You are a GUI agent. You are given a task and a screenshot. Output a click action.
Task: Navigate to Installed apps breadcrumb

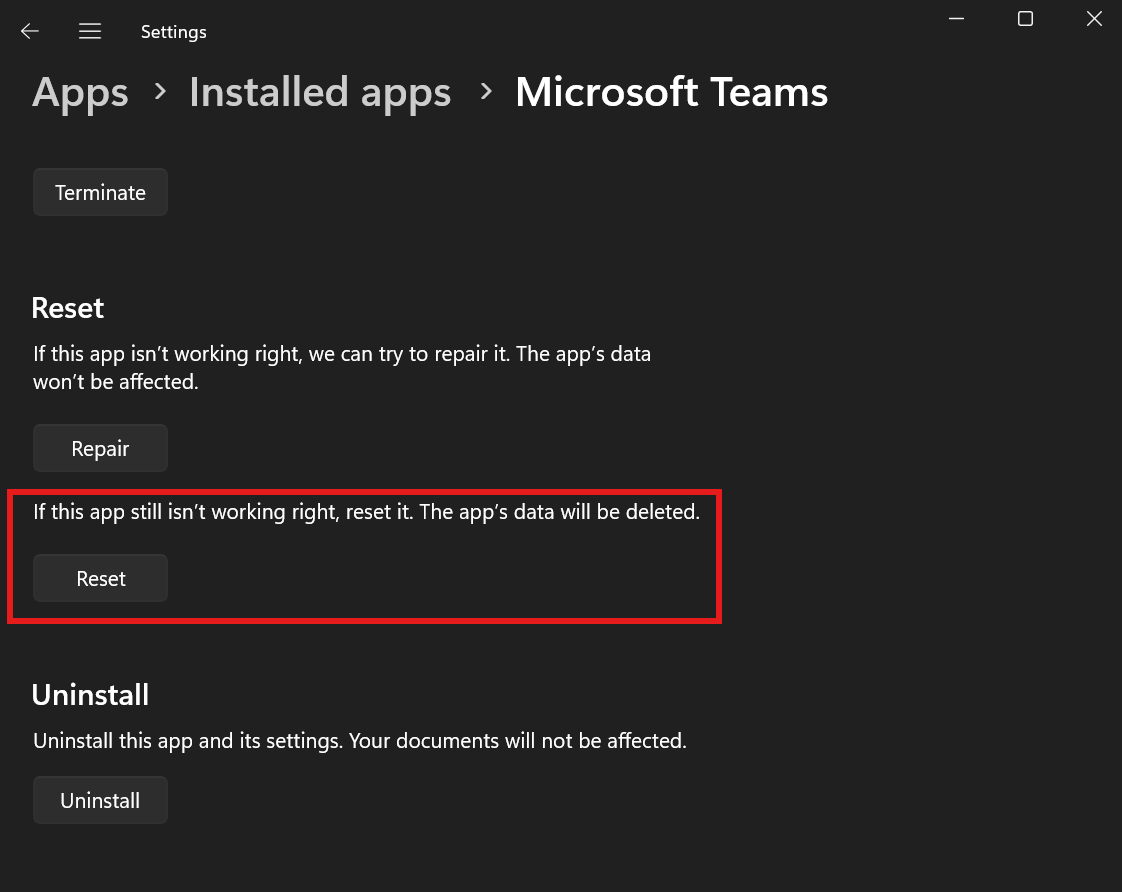[x=320, y=93]
